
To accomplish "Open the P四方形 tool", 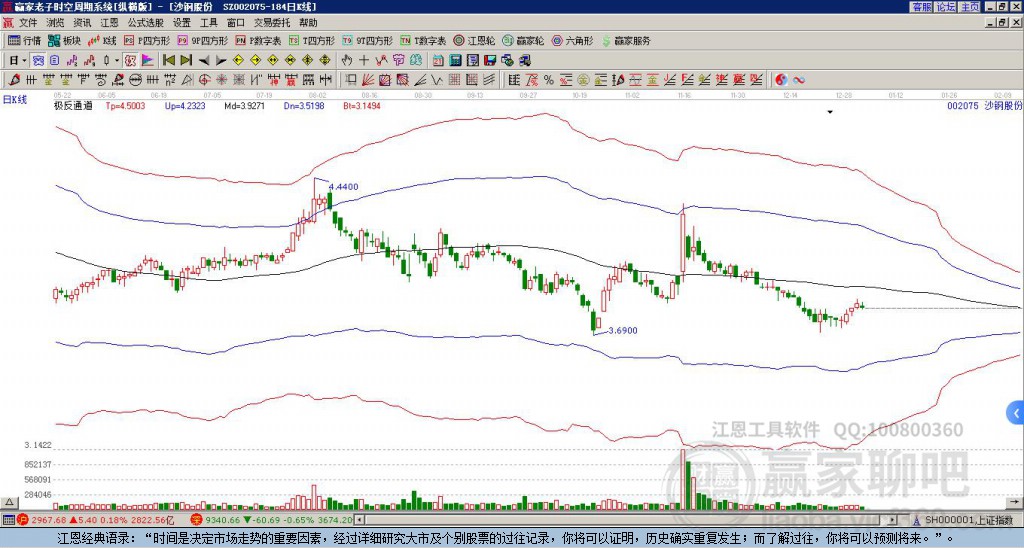I will coord(148,40).
